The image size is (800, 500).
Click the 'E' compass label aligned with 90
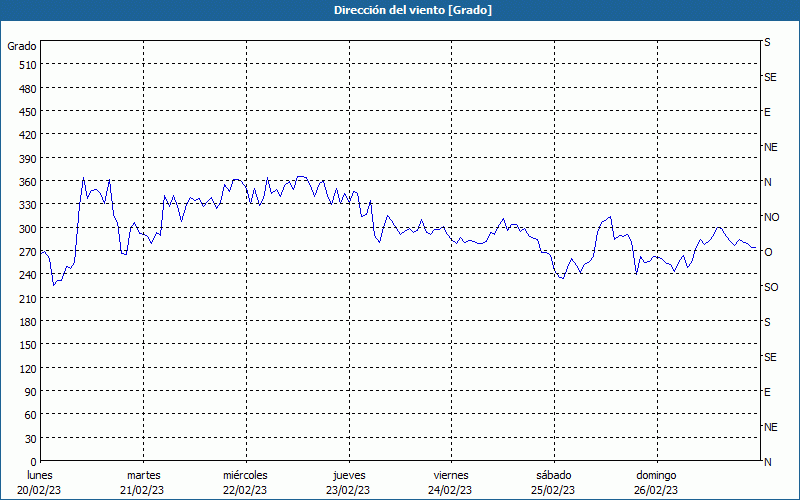tap(767, 392)
